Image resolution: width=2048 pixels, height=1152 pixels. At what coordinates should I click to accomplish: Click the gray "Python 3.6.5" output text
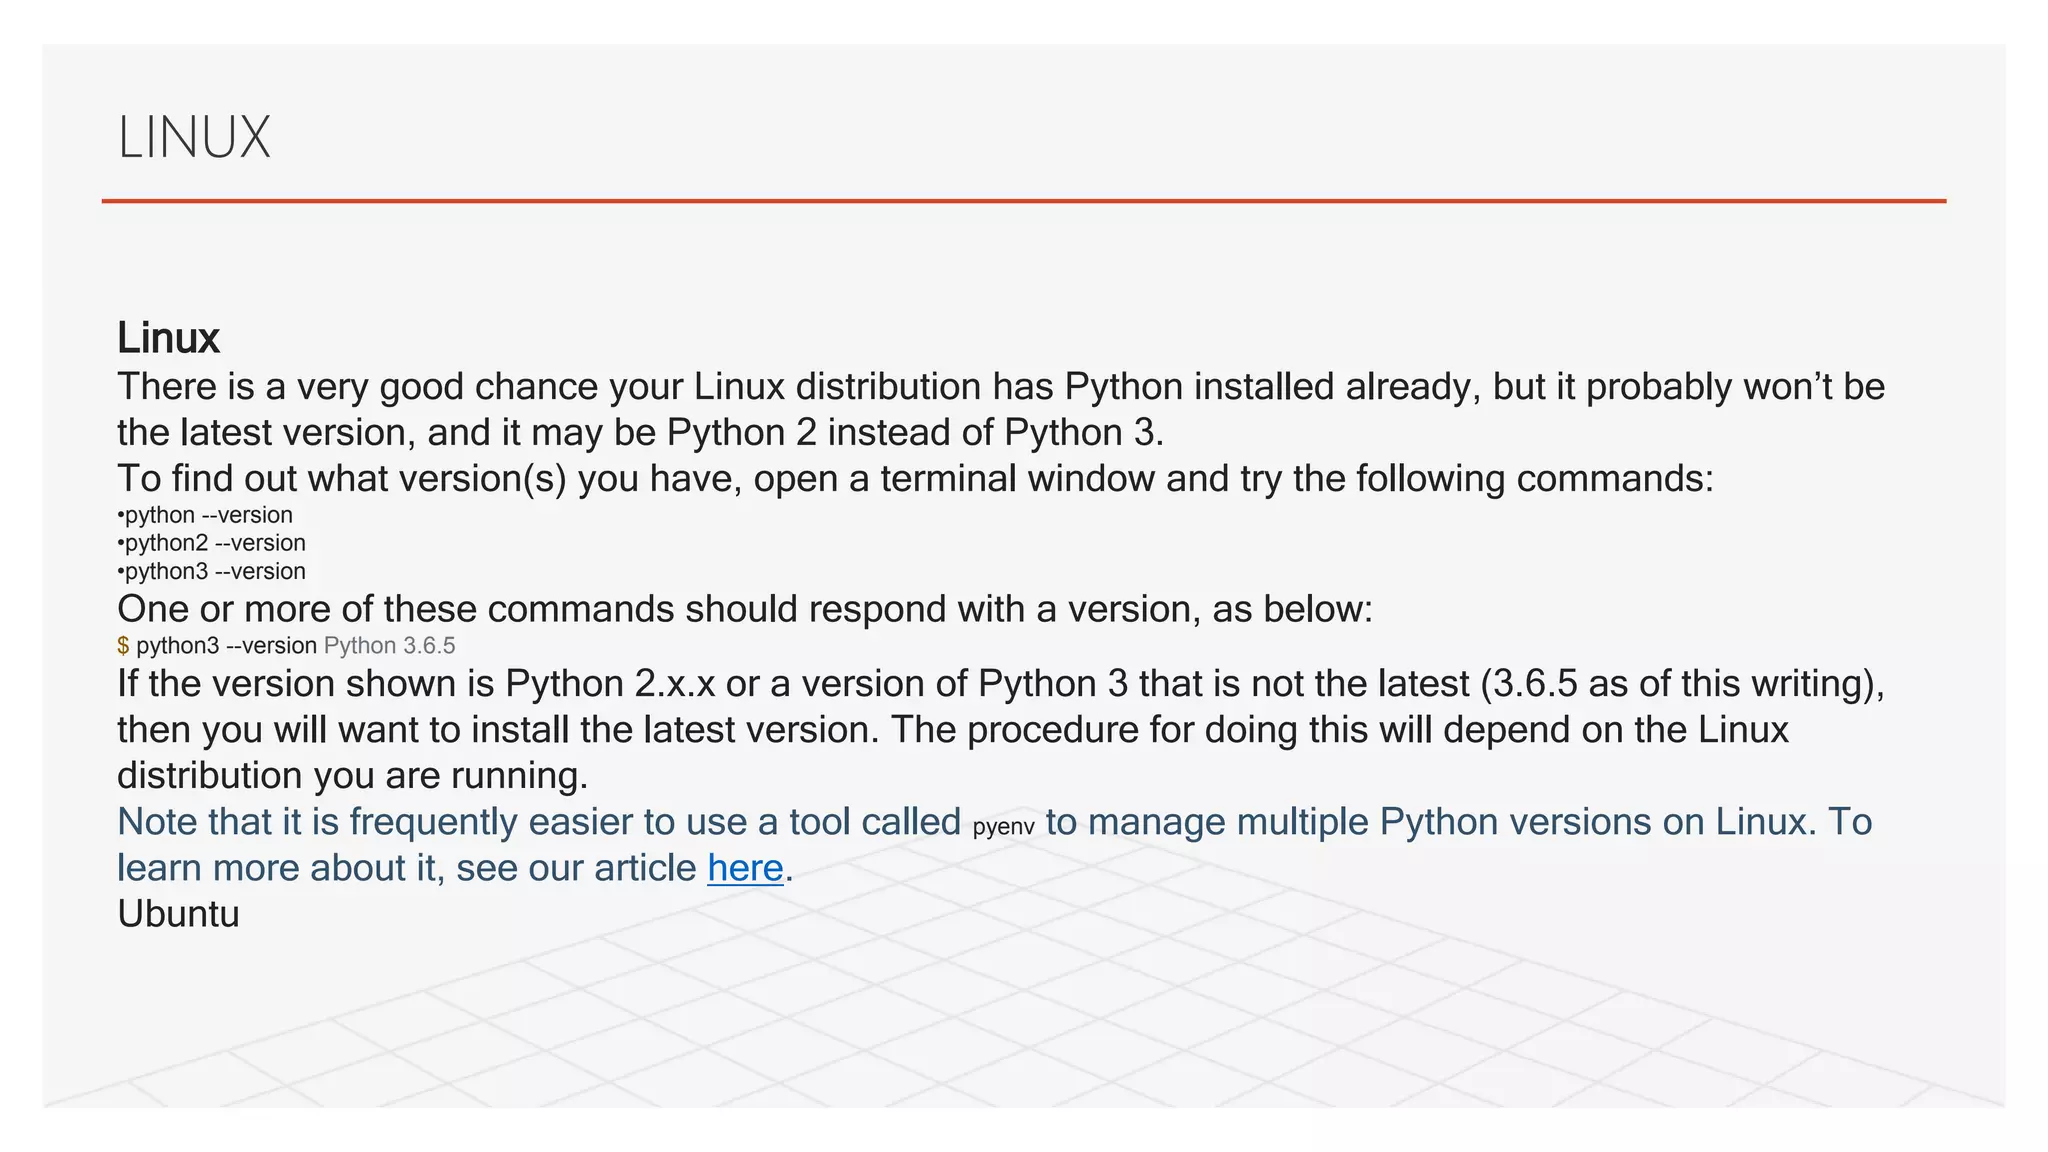click(389, 646)
